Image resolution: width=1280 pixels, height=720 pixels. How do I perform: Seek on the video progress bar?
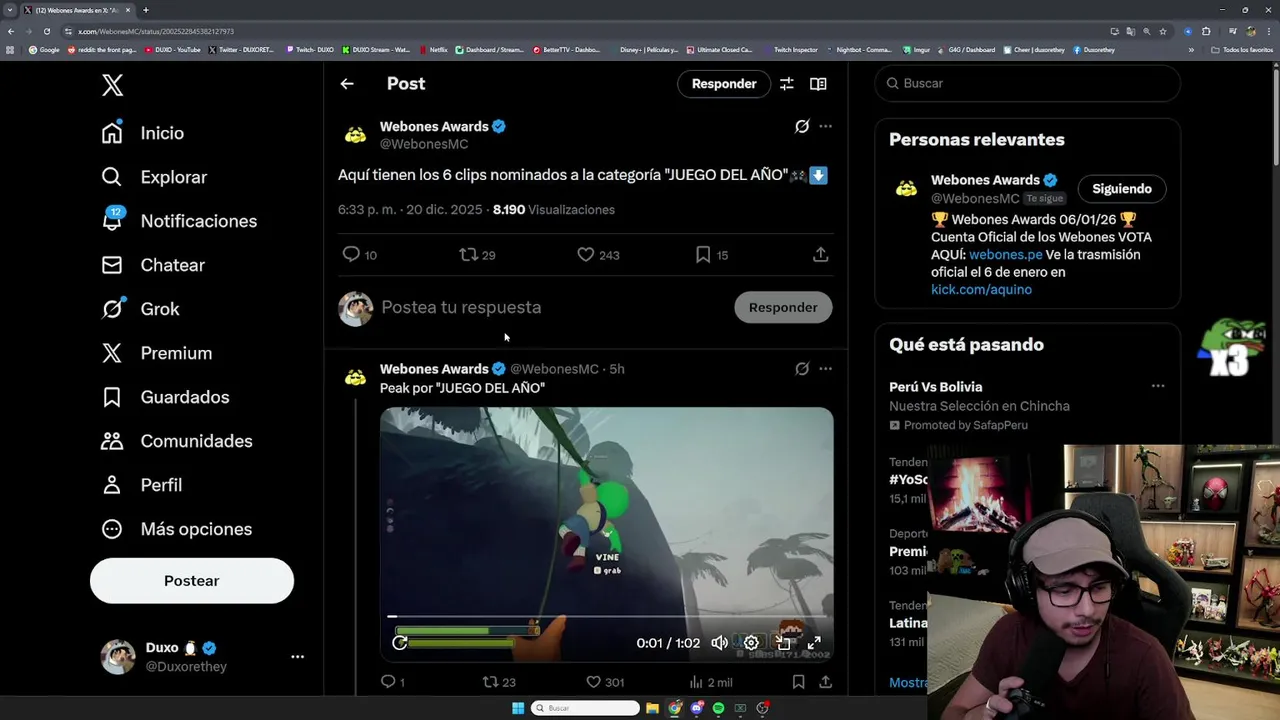tap(606, 618)
